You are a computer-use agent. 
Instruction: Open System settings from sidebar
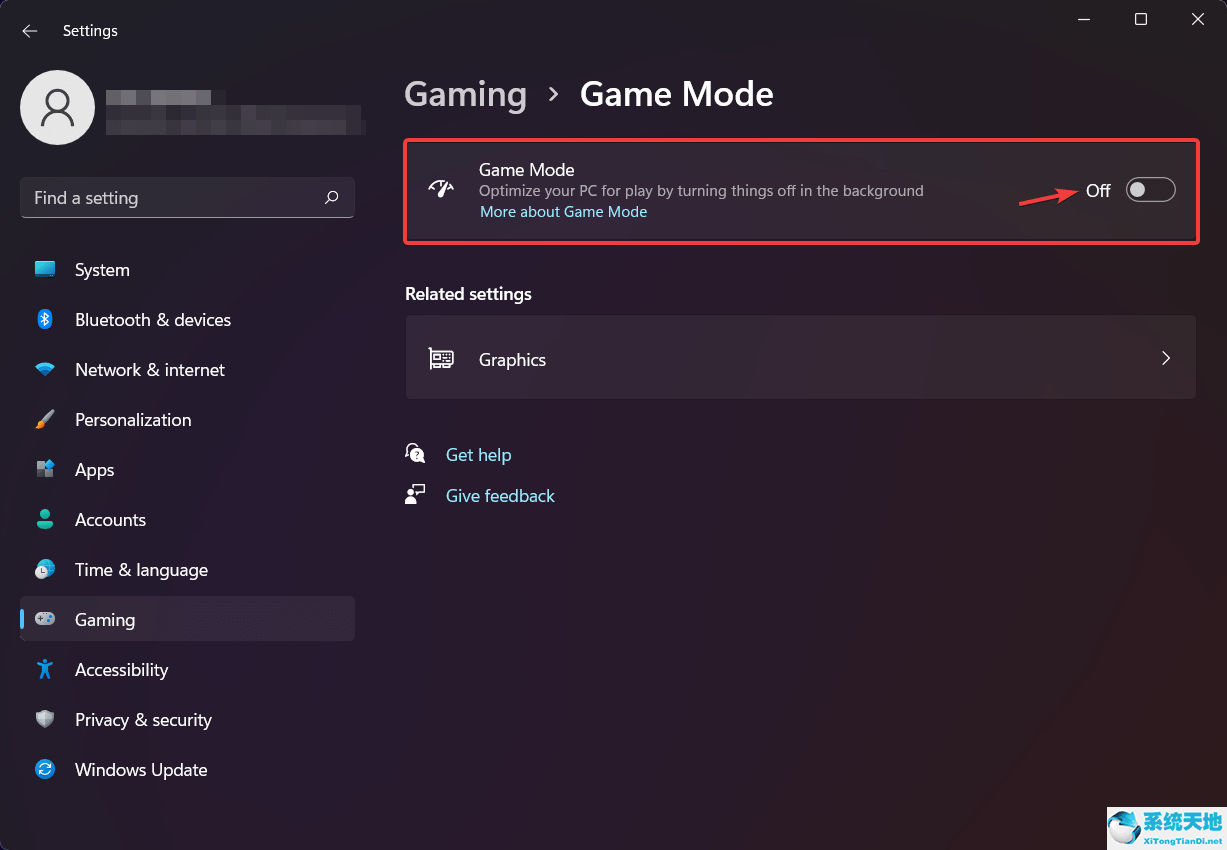[x=101, y=269]
